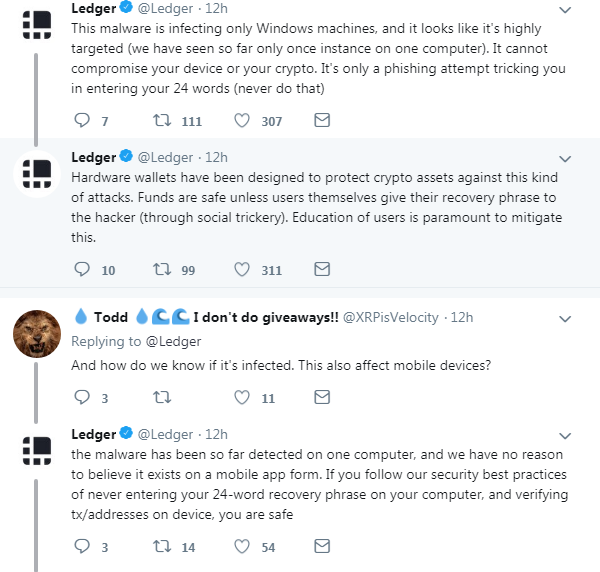
Task: Like Todd's reply with 11 likes
Action: [x=242, y=398]
